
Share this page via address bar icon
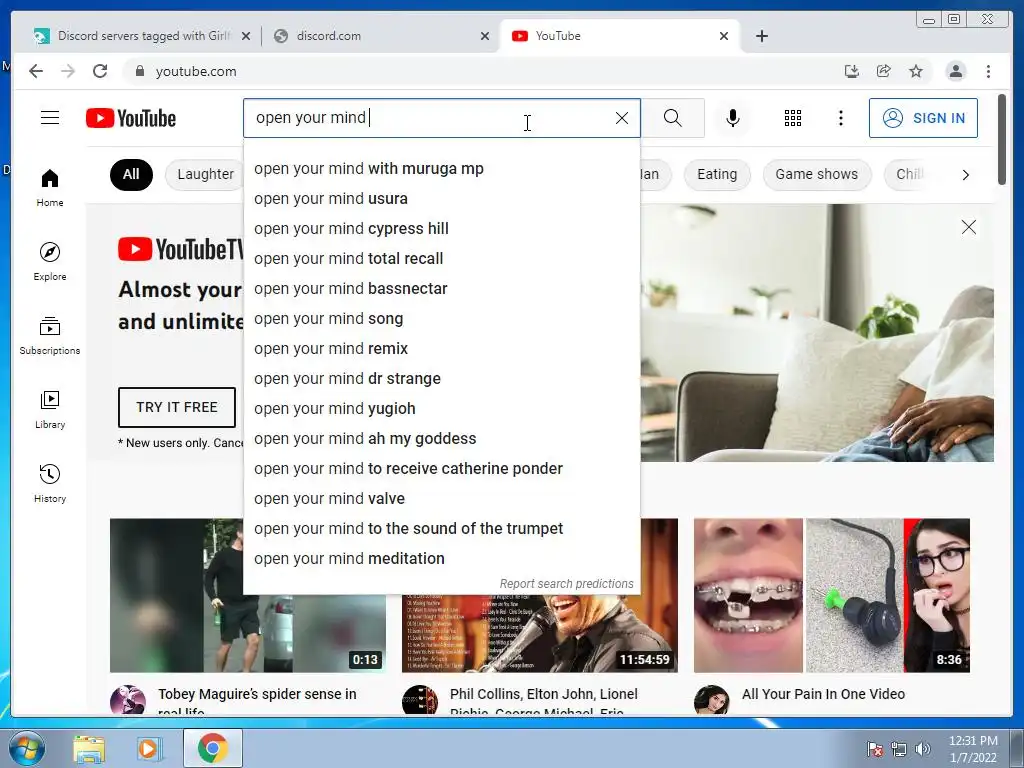point(884,71)
